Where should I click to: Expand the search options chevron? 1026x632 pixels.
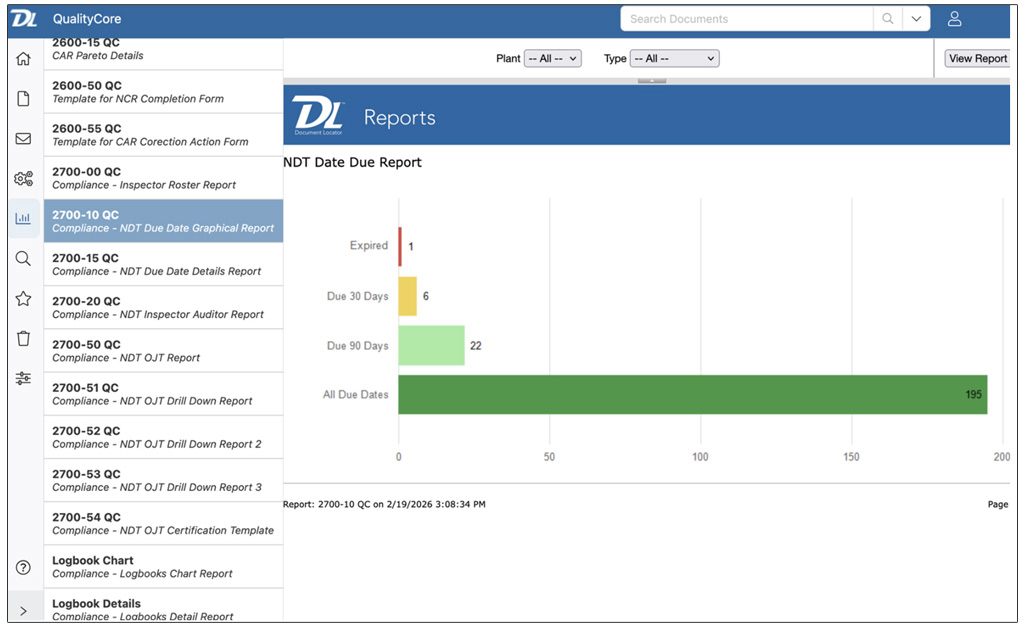[916, 18]
